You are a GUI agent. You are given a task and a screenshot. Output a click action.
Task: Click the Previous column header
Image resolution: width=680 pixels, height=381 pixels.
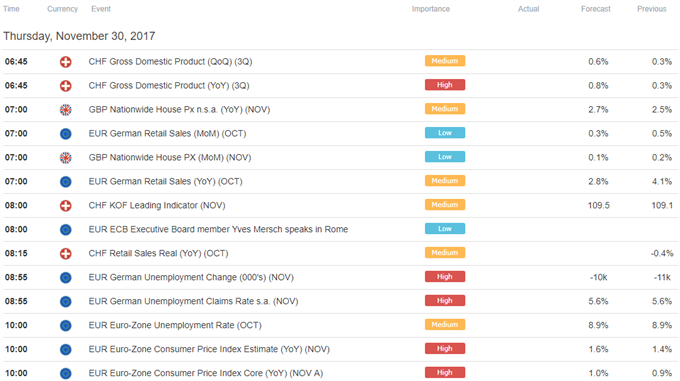[x=651, y=9]
